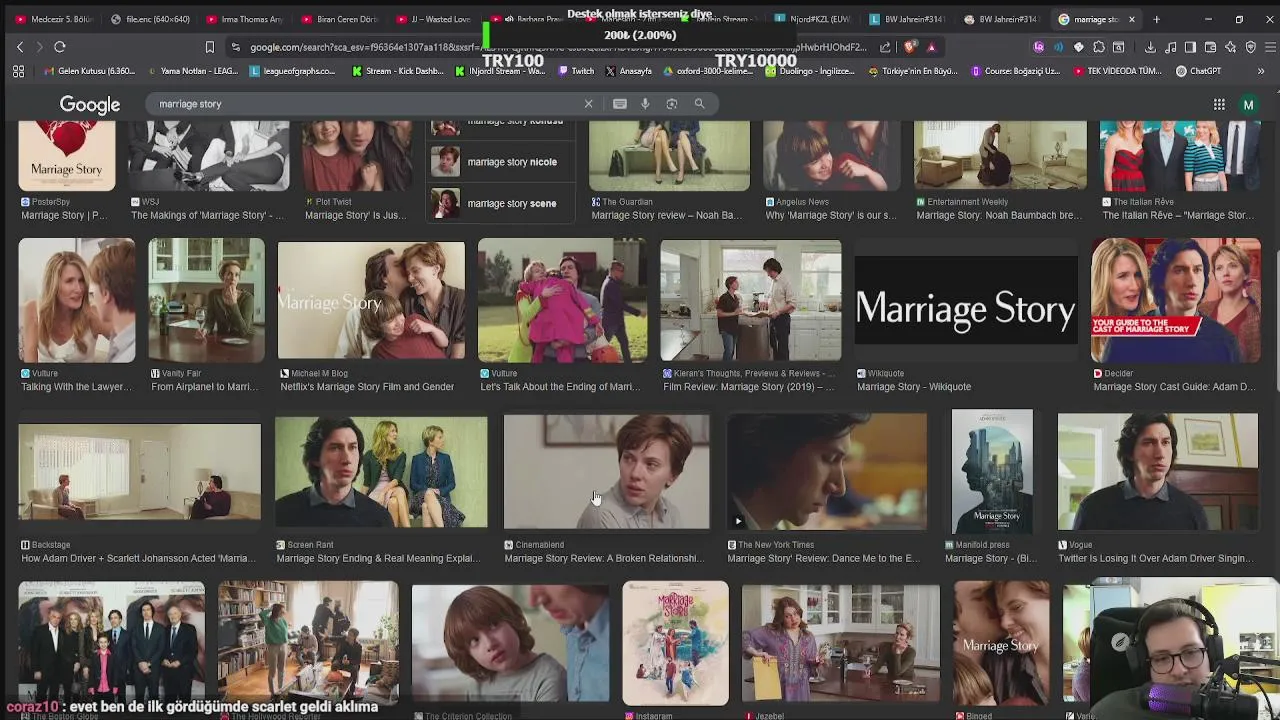Viewport: 1280px width, 720px height.
Task: Switch to Irma Thomas tab
Action: [x=244, y=19]
